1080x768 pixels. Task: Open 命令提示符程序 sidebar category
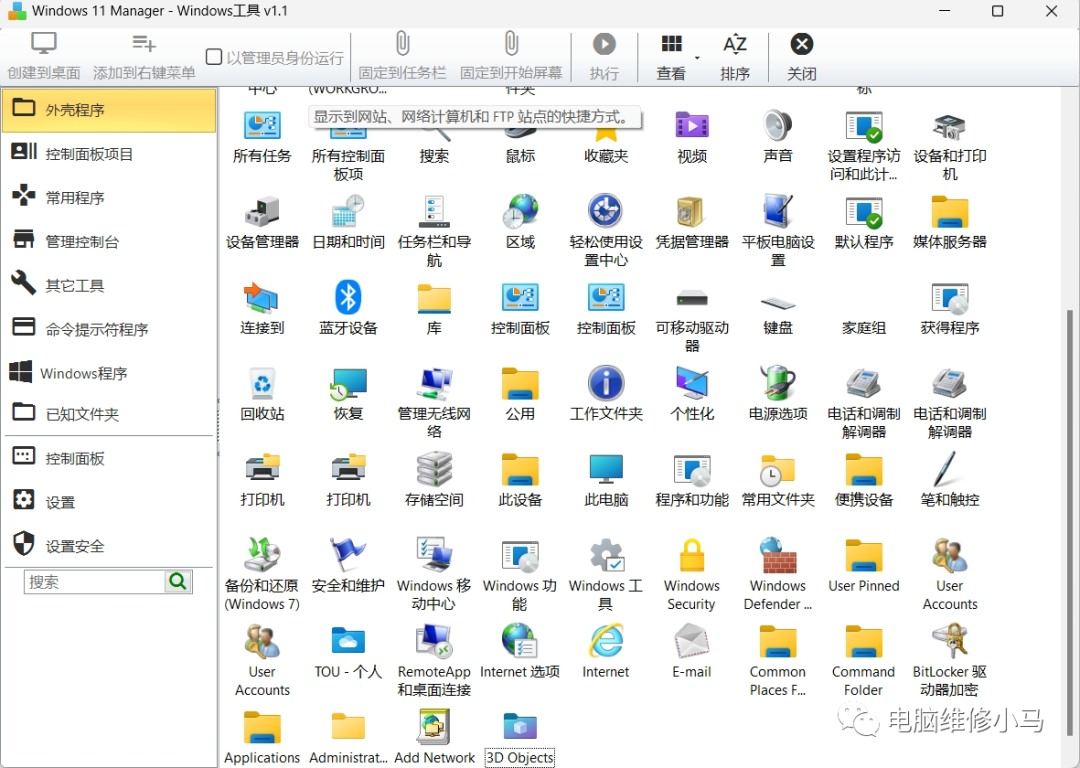tap(109, 329)
